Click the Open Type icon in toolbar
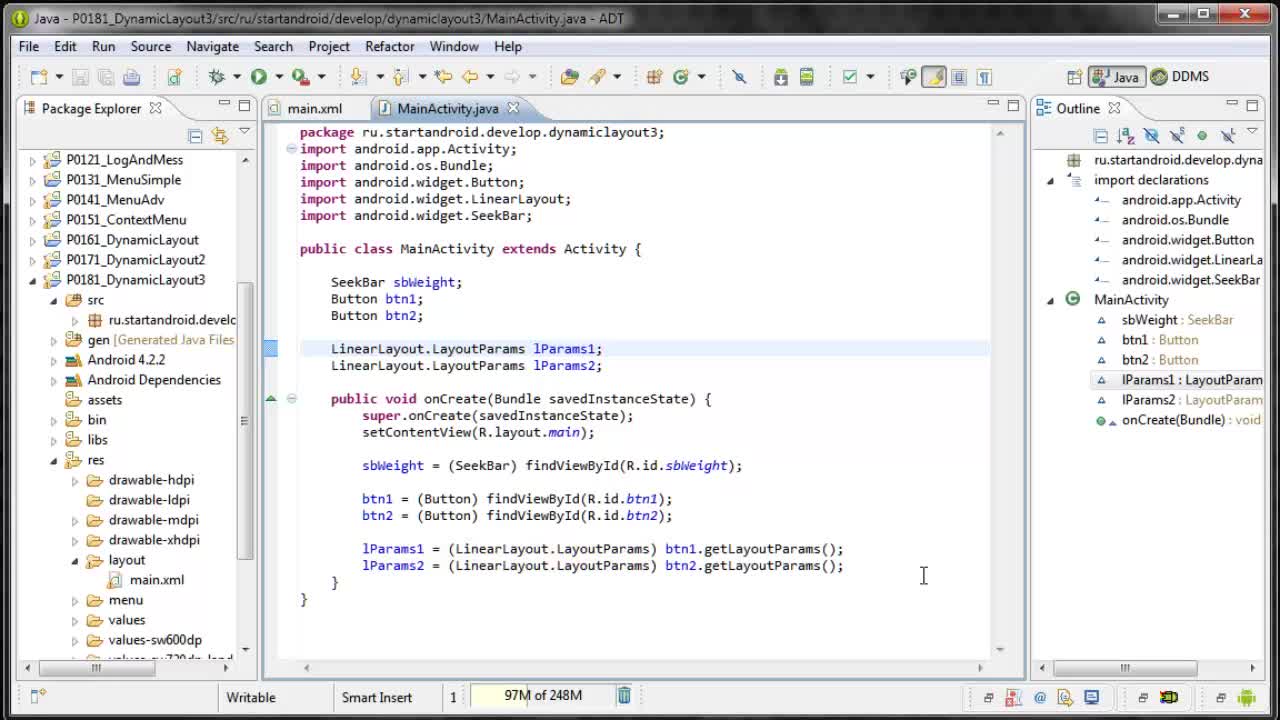This screenshot has width=1280, height=720. point(570,77)
